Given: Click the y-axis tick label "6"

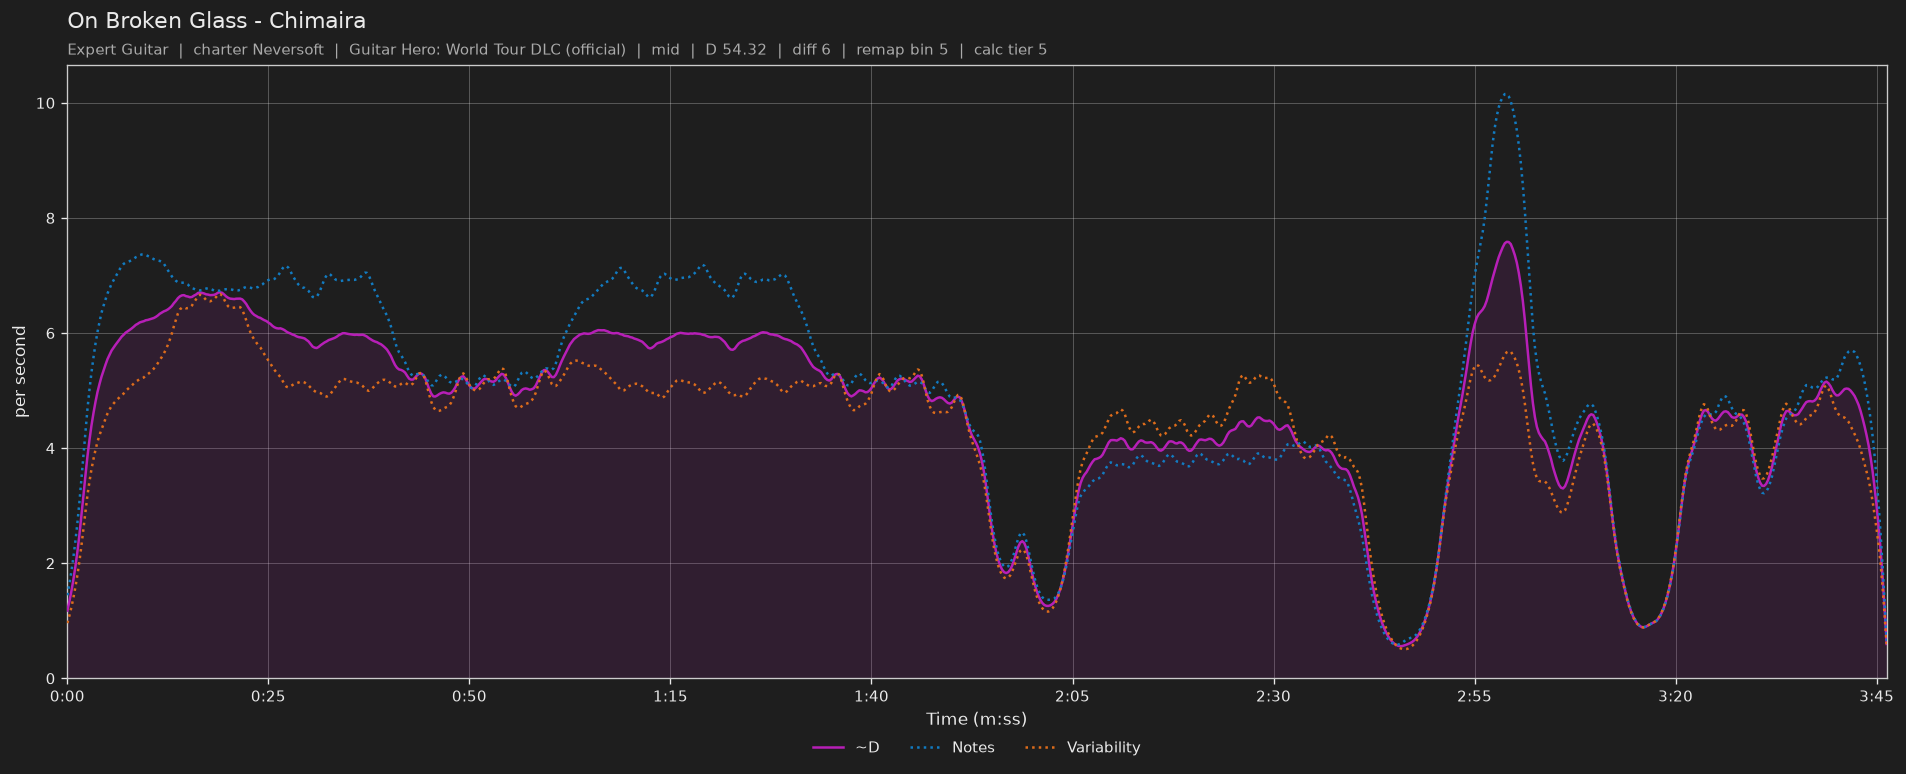Looking at the screenshot, I should (x=53, y=334).
